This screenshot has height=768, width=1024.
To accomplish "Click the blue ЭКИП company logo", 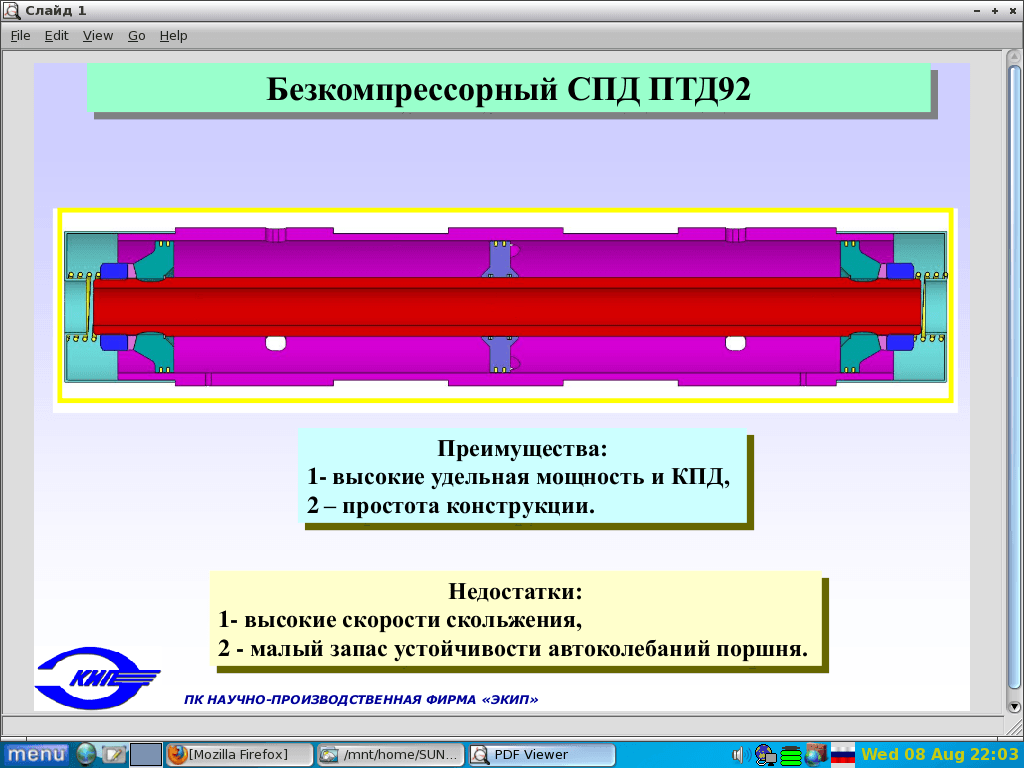I will [97, 678].
